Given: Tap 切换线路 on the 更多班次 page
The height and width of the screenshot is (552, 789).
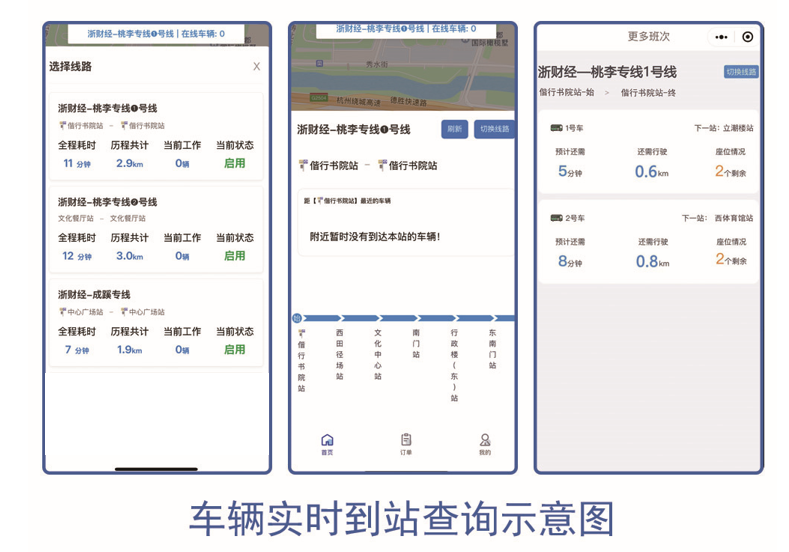Looking at the screenshot, I should (x=741, y=72).
